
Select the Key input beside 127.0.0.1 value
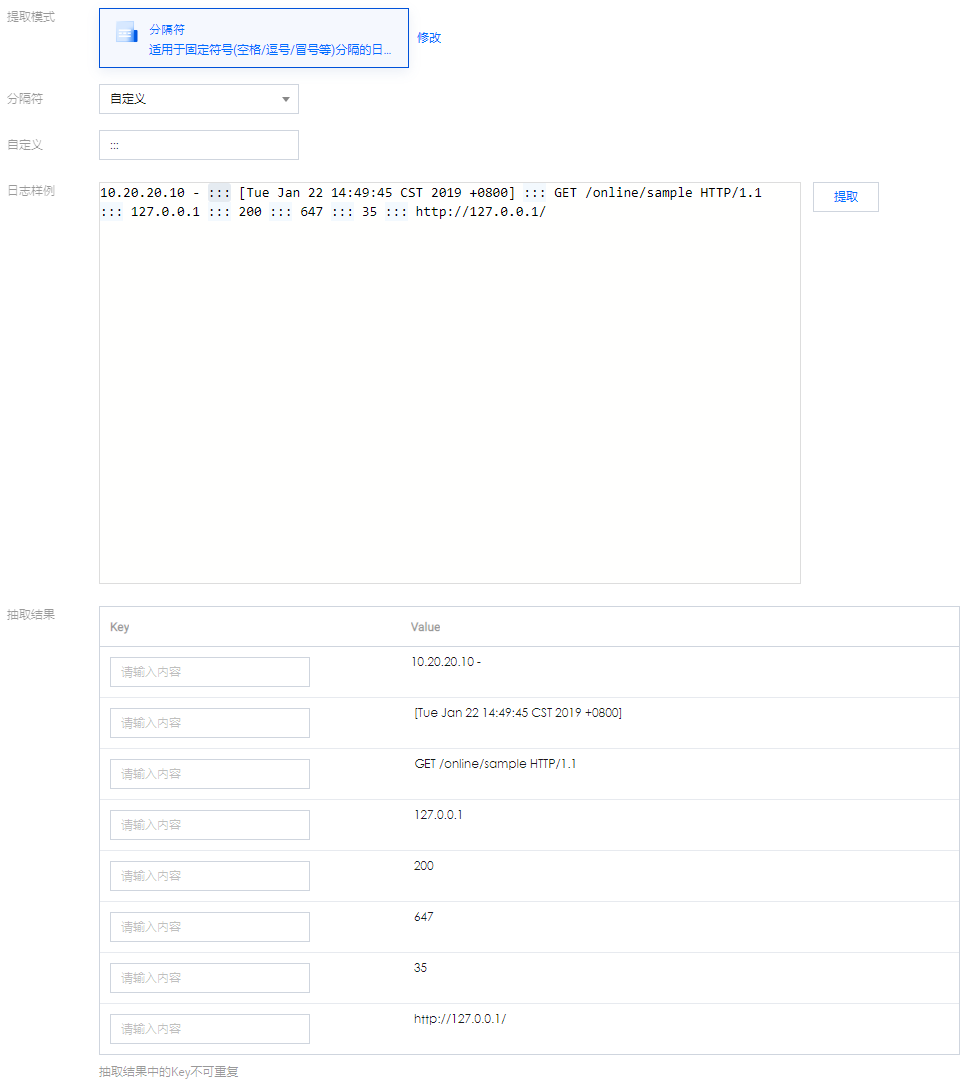coord(209,825)
